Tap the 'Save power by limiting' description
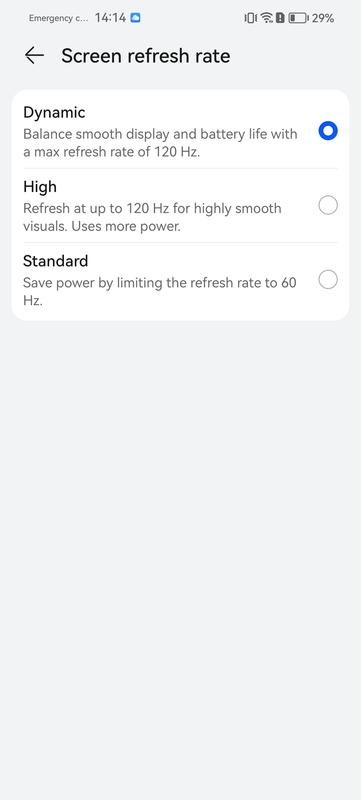Screen dimensions: 361x800 [160, 291]
